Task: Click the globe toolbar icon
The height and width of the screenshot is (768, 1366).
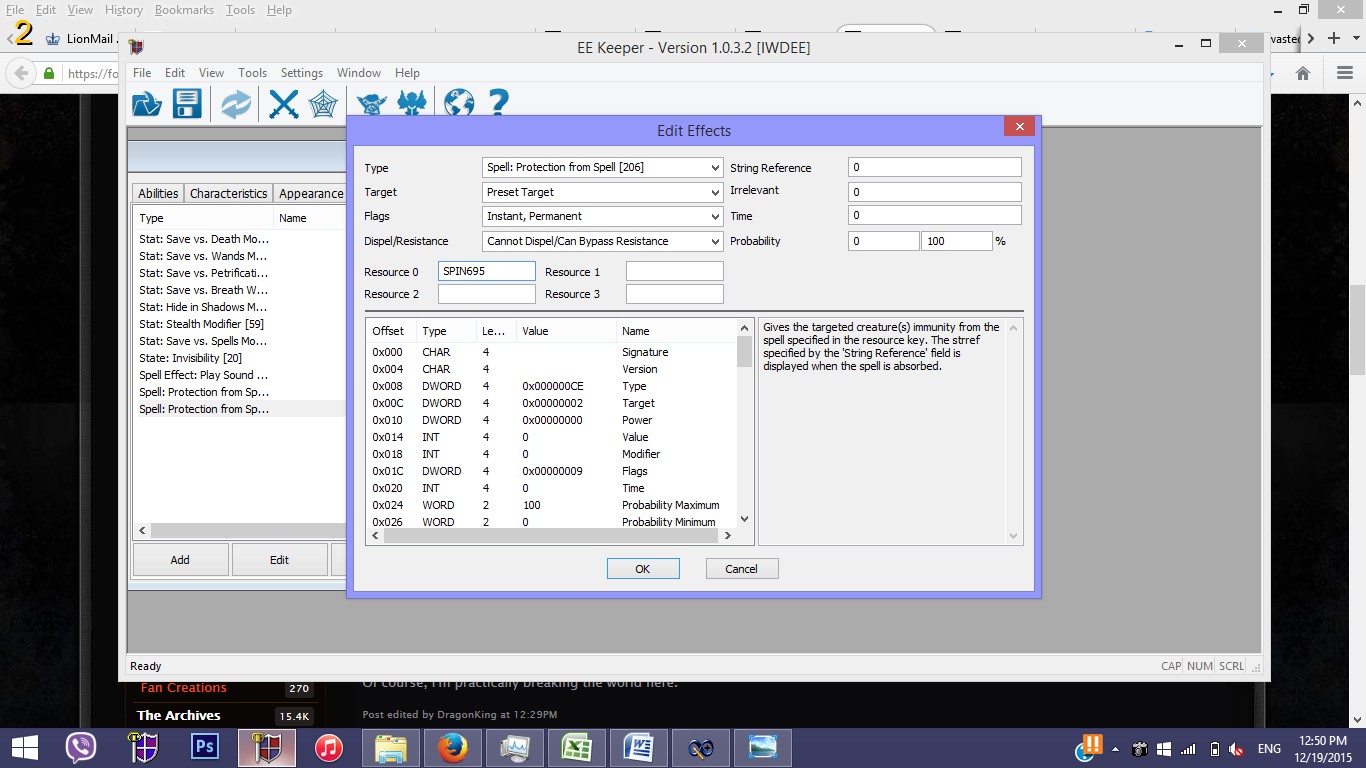Action: click(x=458, y=103)
